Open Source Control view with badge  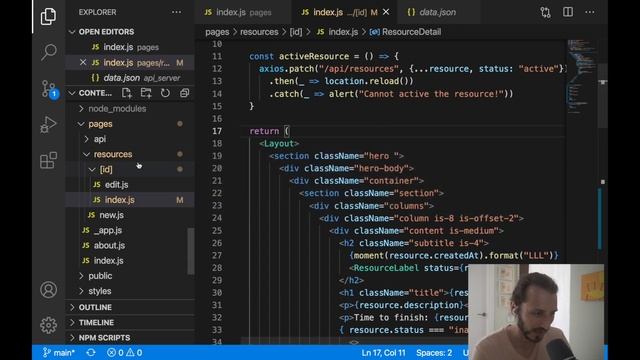(49, 89)
